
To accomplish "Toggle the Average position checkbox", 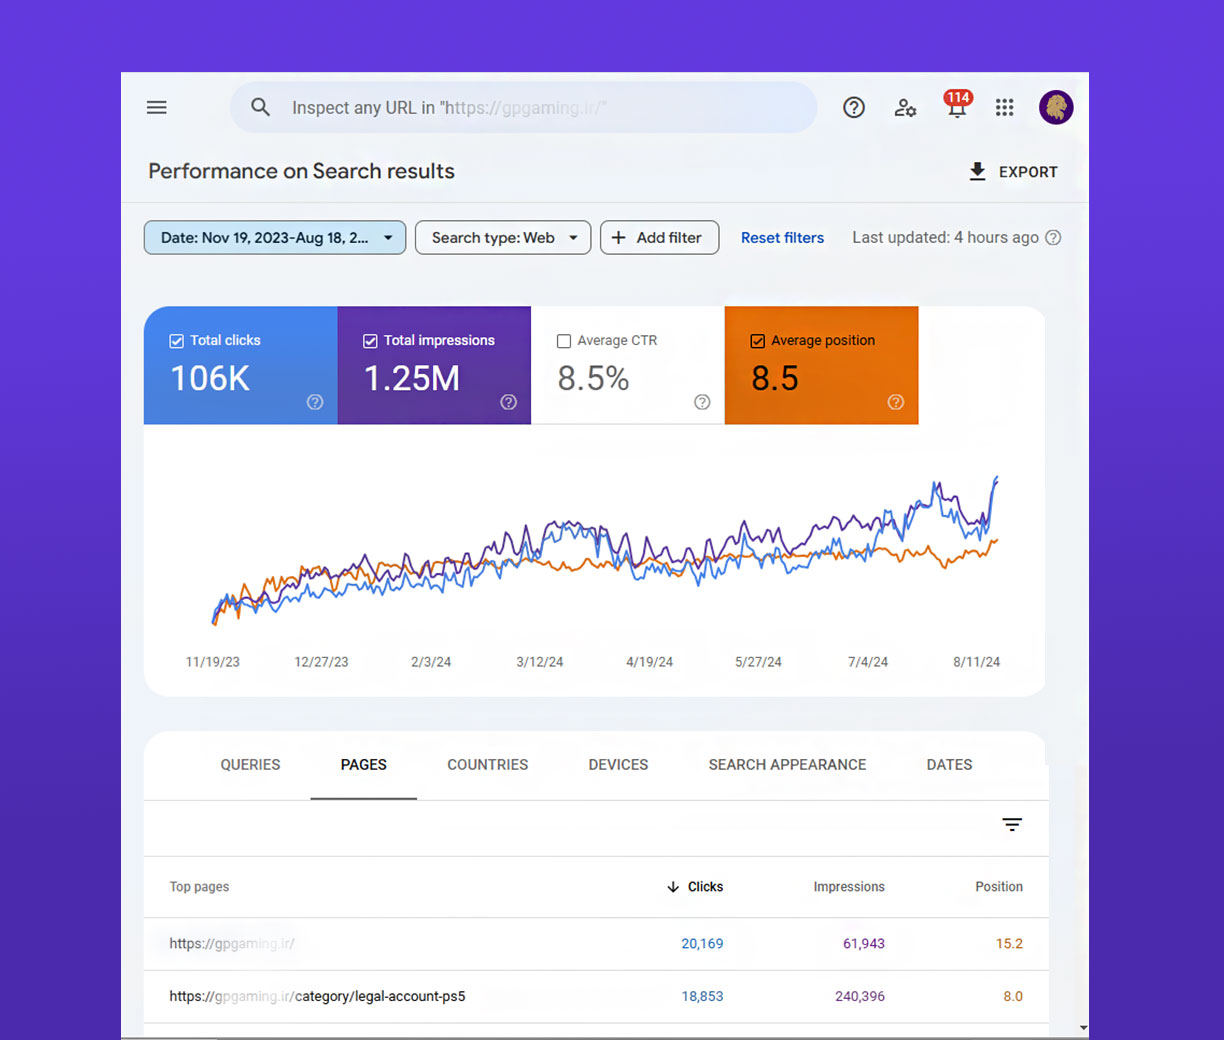I will pyautogui.click(x=758, y=341).
